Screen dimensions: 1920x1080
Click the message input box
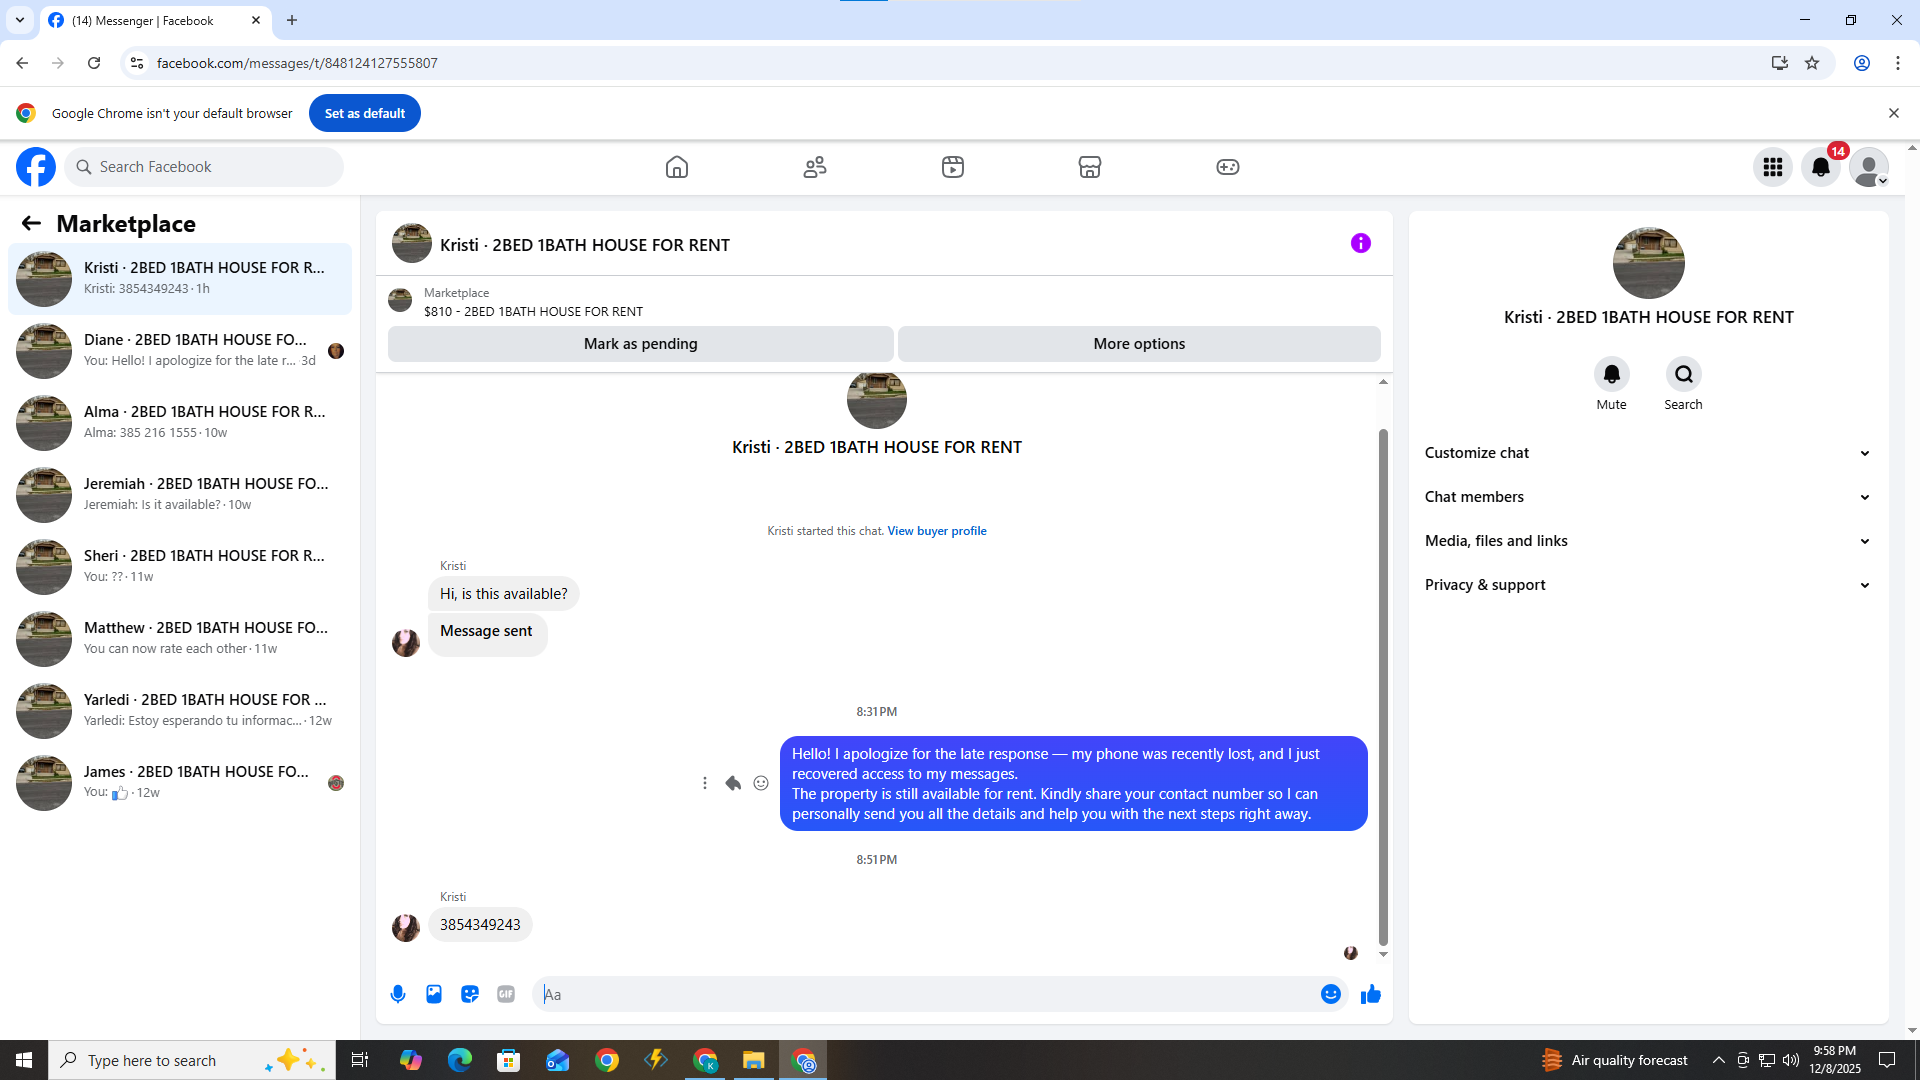pyautogui.click(x=926, y=994)
